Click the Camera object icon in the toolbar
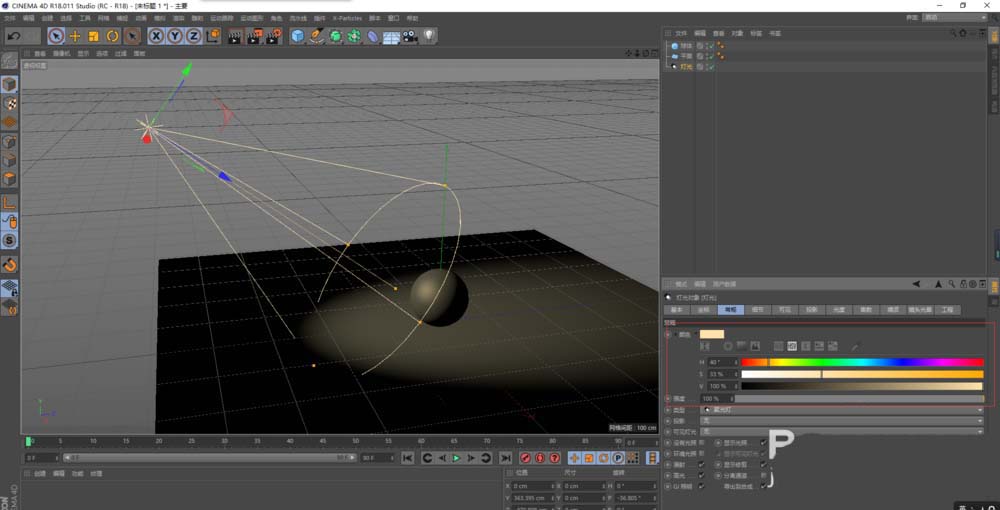 tap(410, 36)
